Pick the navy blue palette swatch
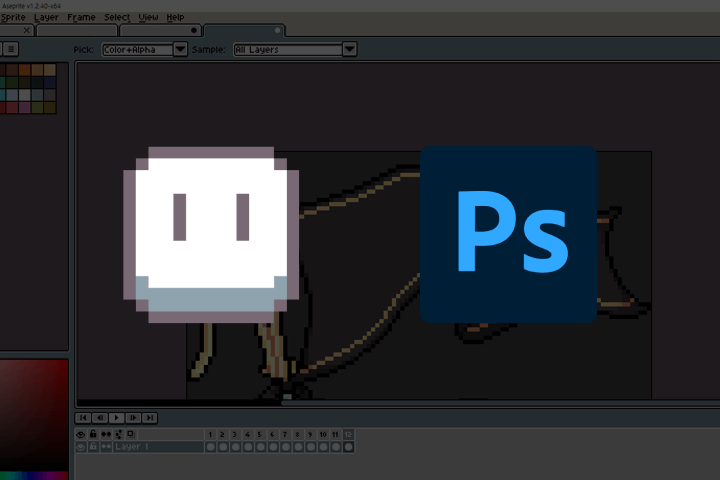 click(x=50, y=82)
